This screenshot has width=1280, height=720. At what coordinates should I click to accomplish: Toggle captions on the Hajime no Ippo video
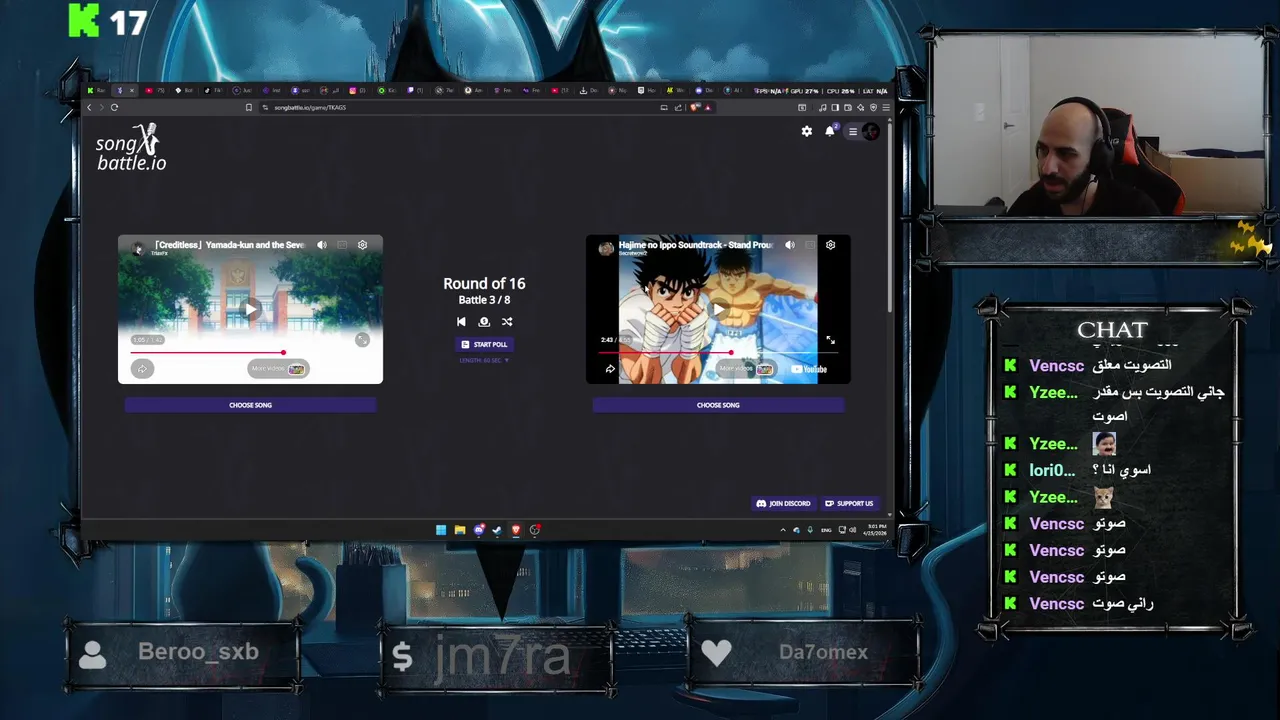[810, 245]
